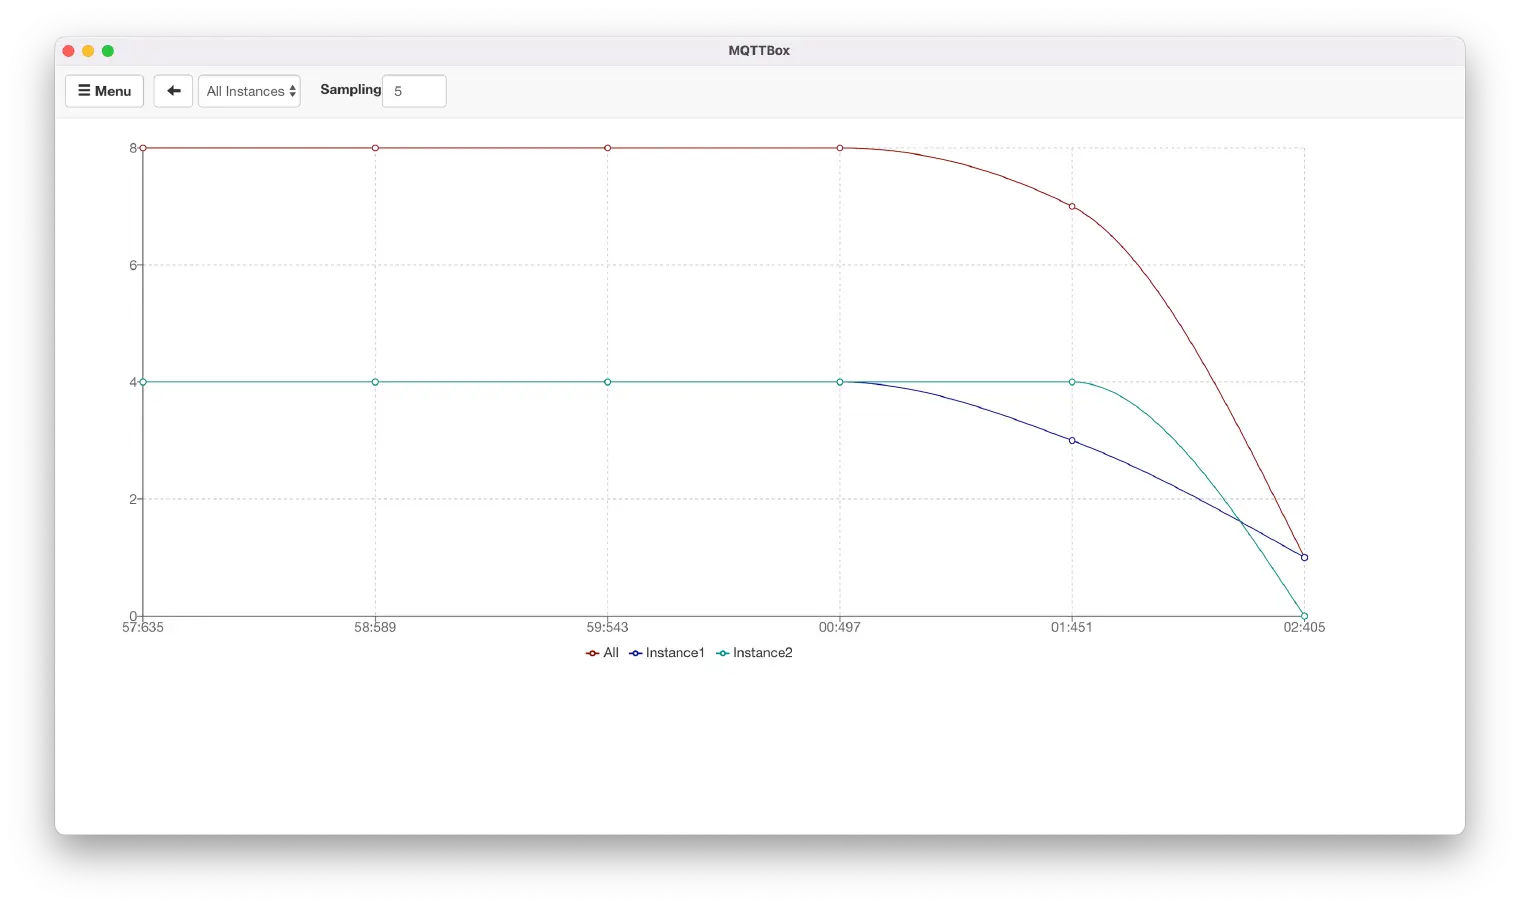Click the red data point at 57:635
The height and width of the screenshot is (907, 1520).
(x=143, y=148)
